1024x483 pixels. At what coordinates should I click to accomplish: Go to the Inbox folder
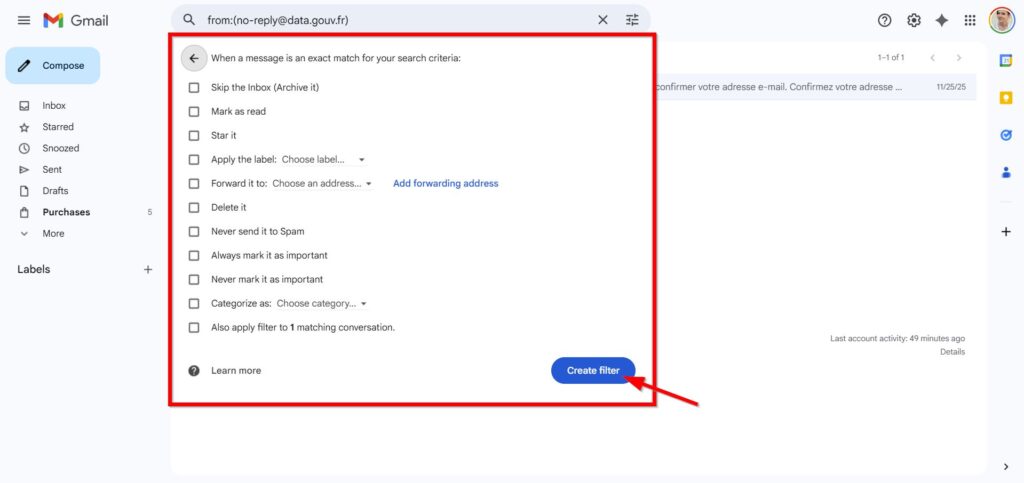tap(54, 106)
